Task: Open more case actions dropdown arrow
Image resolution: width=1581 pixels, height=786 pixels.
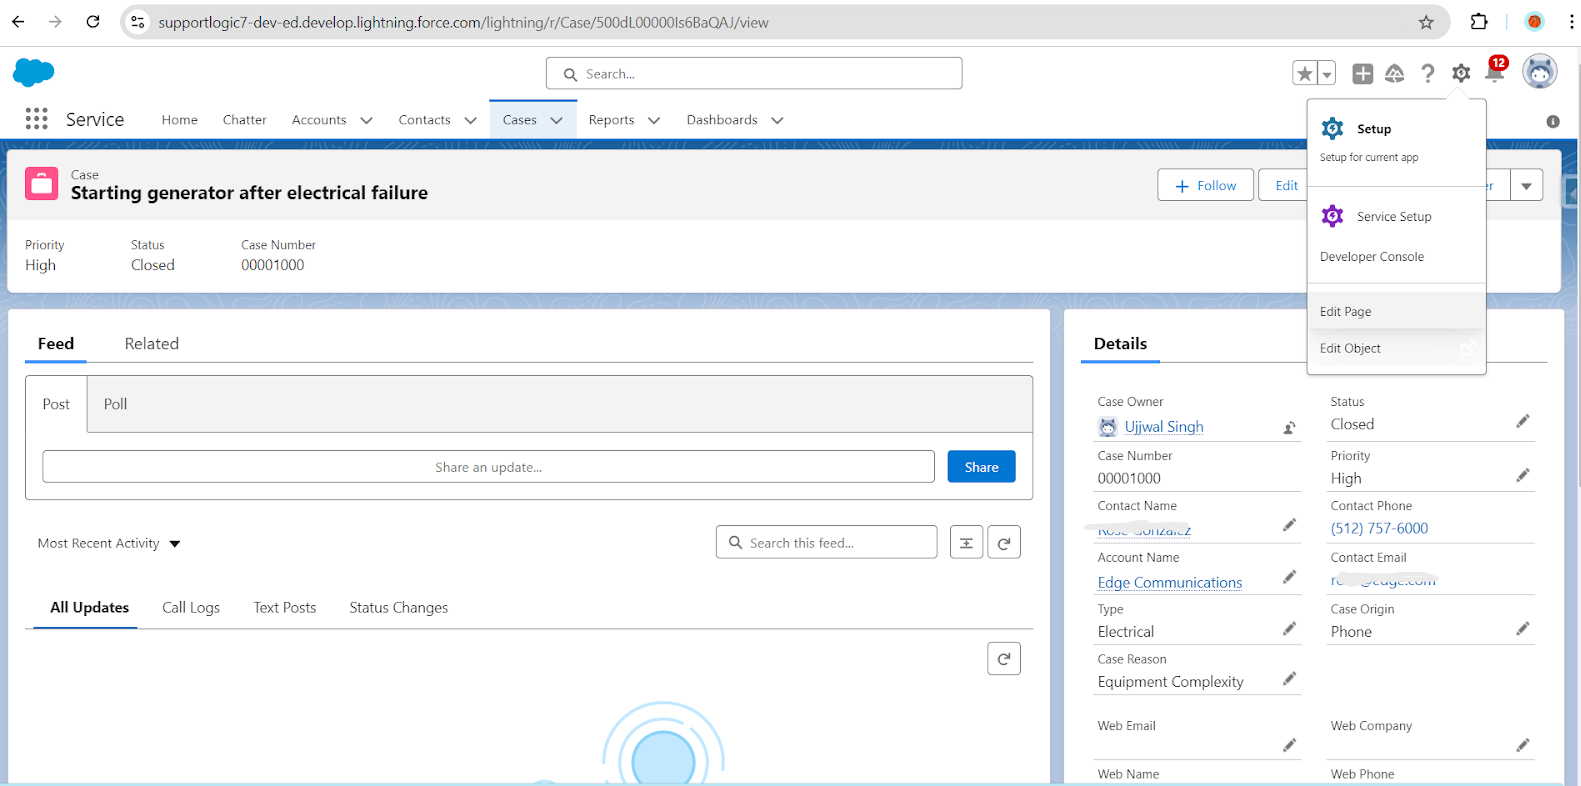Action: pyautogui.click(x=1526, y=185)
